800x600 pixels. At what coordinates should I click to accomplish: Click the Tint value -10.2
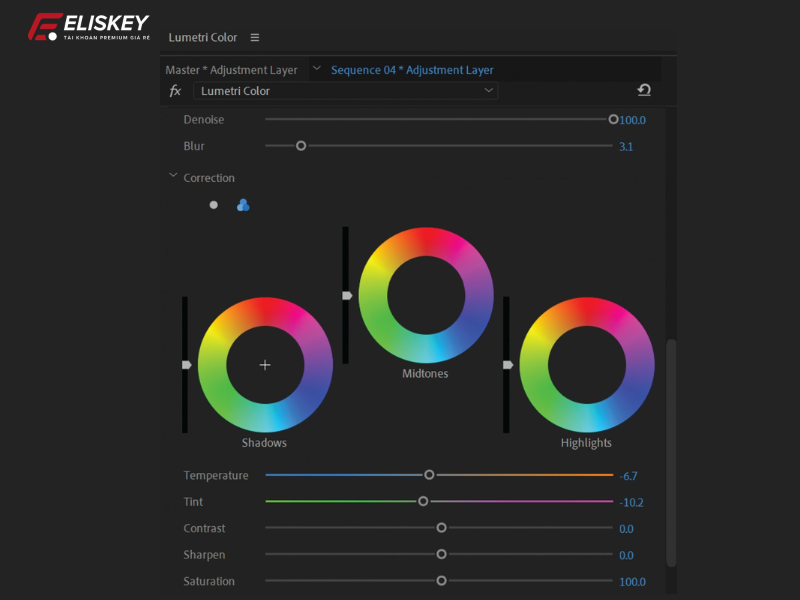(x=630, y=503)
